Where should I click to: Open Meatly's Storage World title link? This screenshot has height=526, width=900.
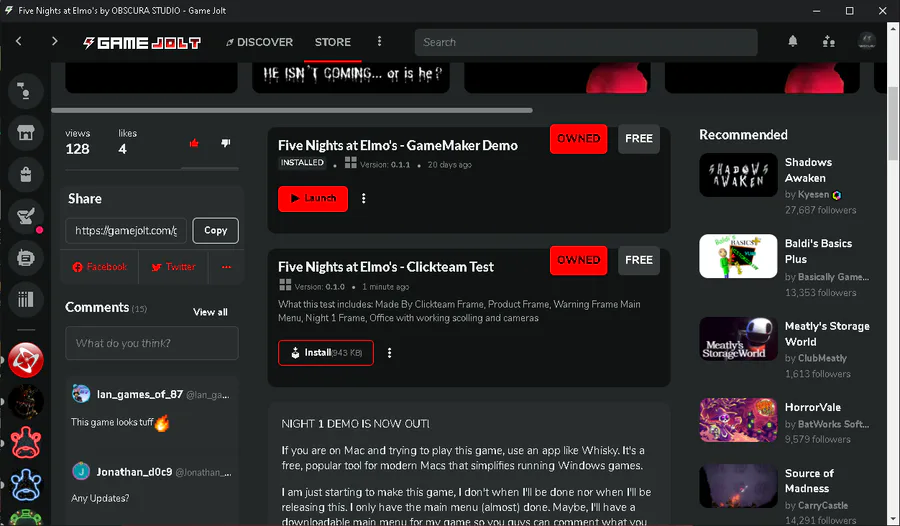pyautogui.click(x=827, y=334)
